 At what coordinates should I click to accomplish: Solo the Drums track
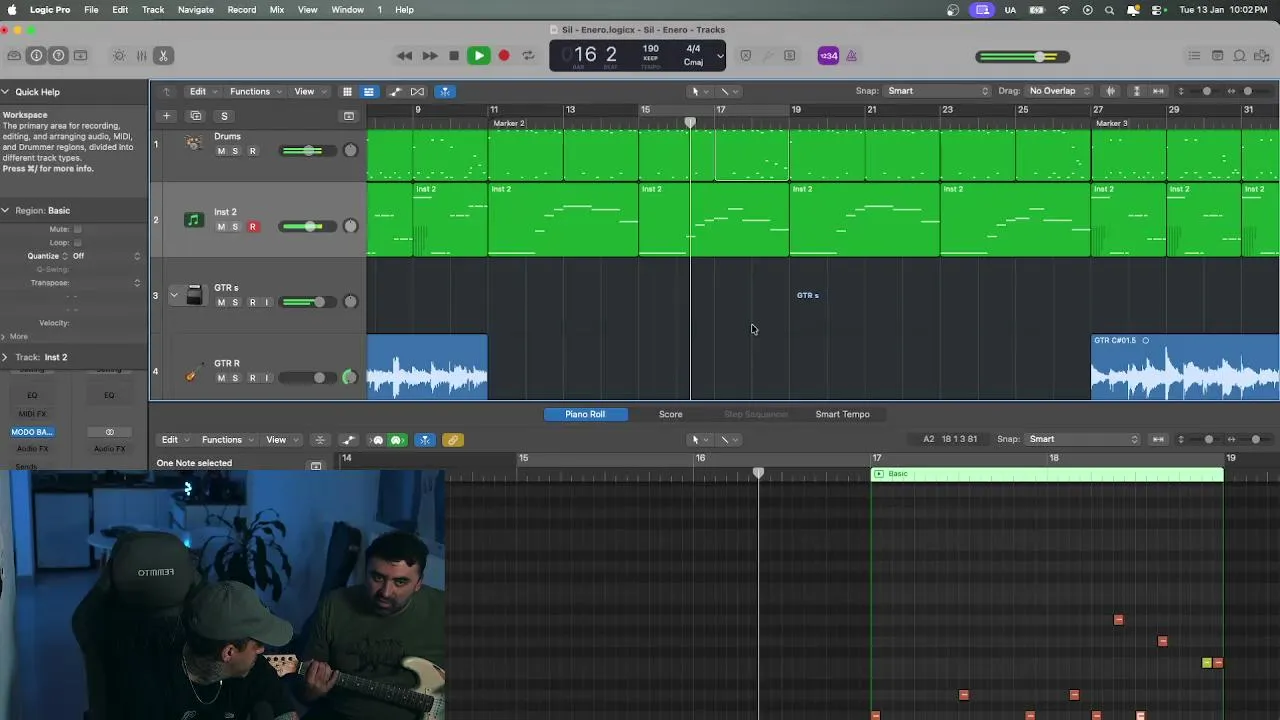[235, 151]
